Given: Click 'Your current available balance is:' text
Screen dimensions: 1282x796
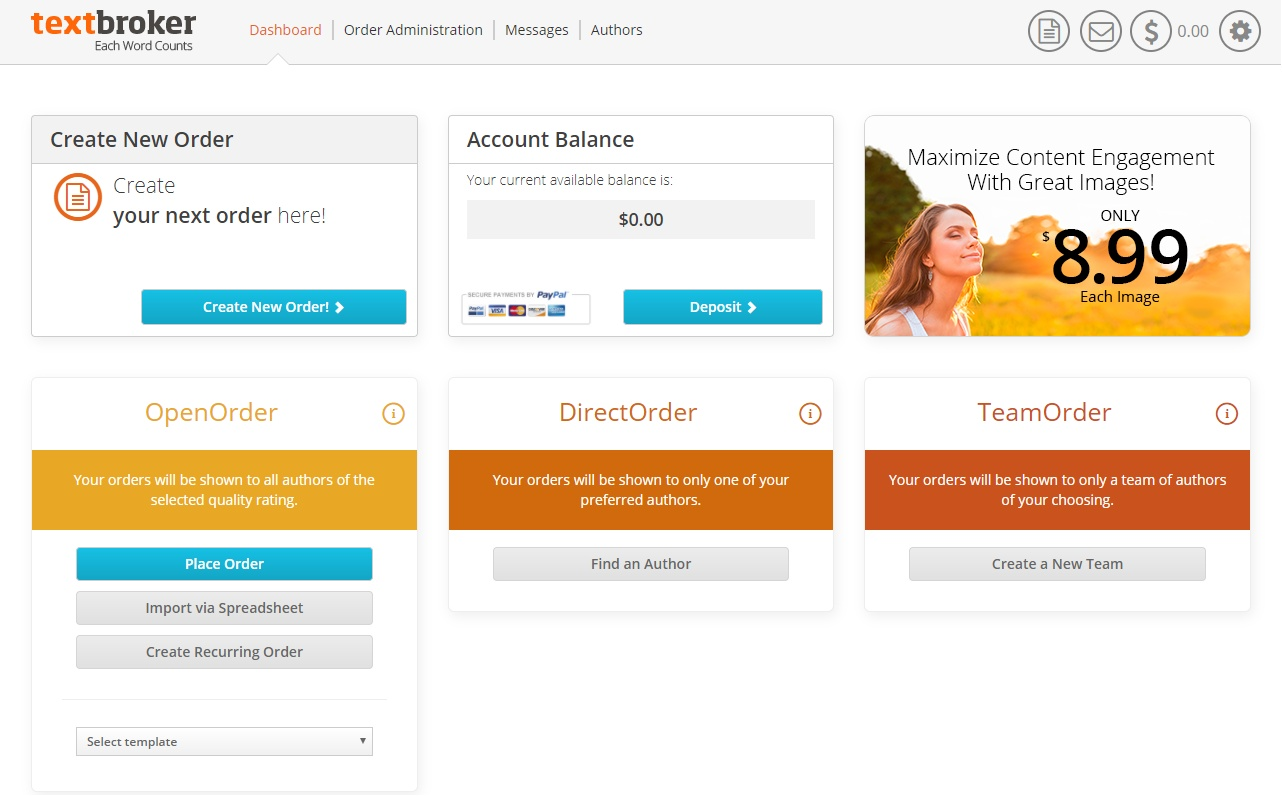Looking at the screenshot, I should point(570,180).
